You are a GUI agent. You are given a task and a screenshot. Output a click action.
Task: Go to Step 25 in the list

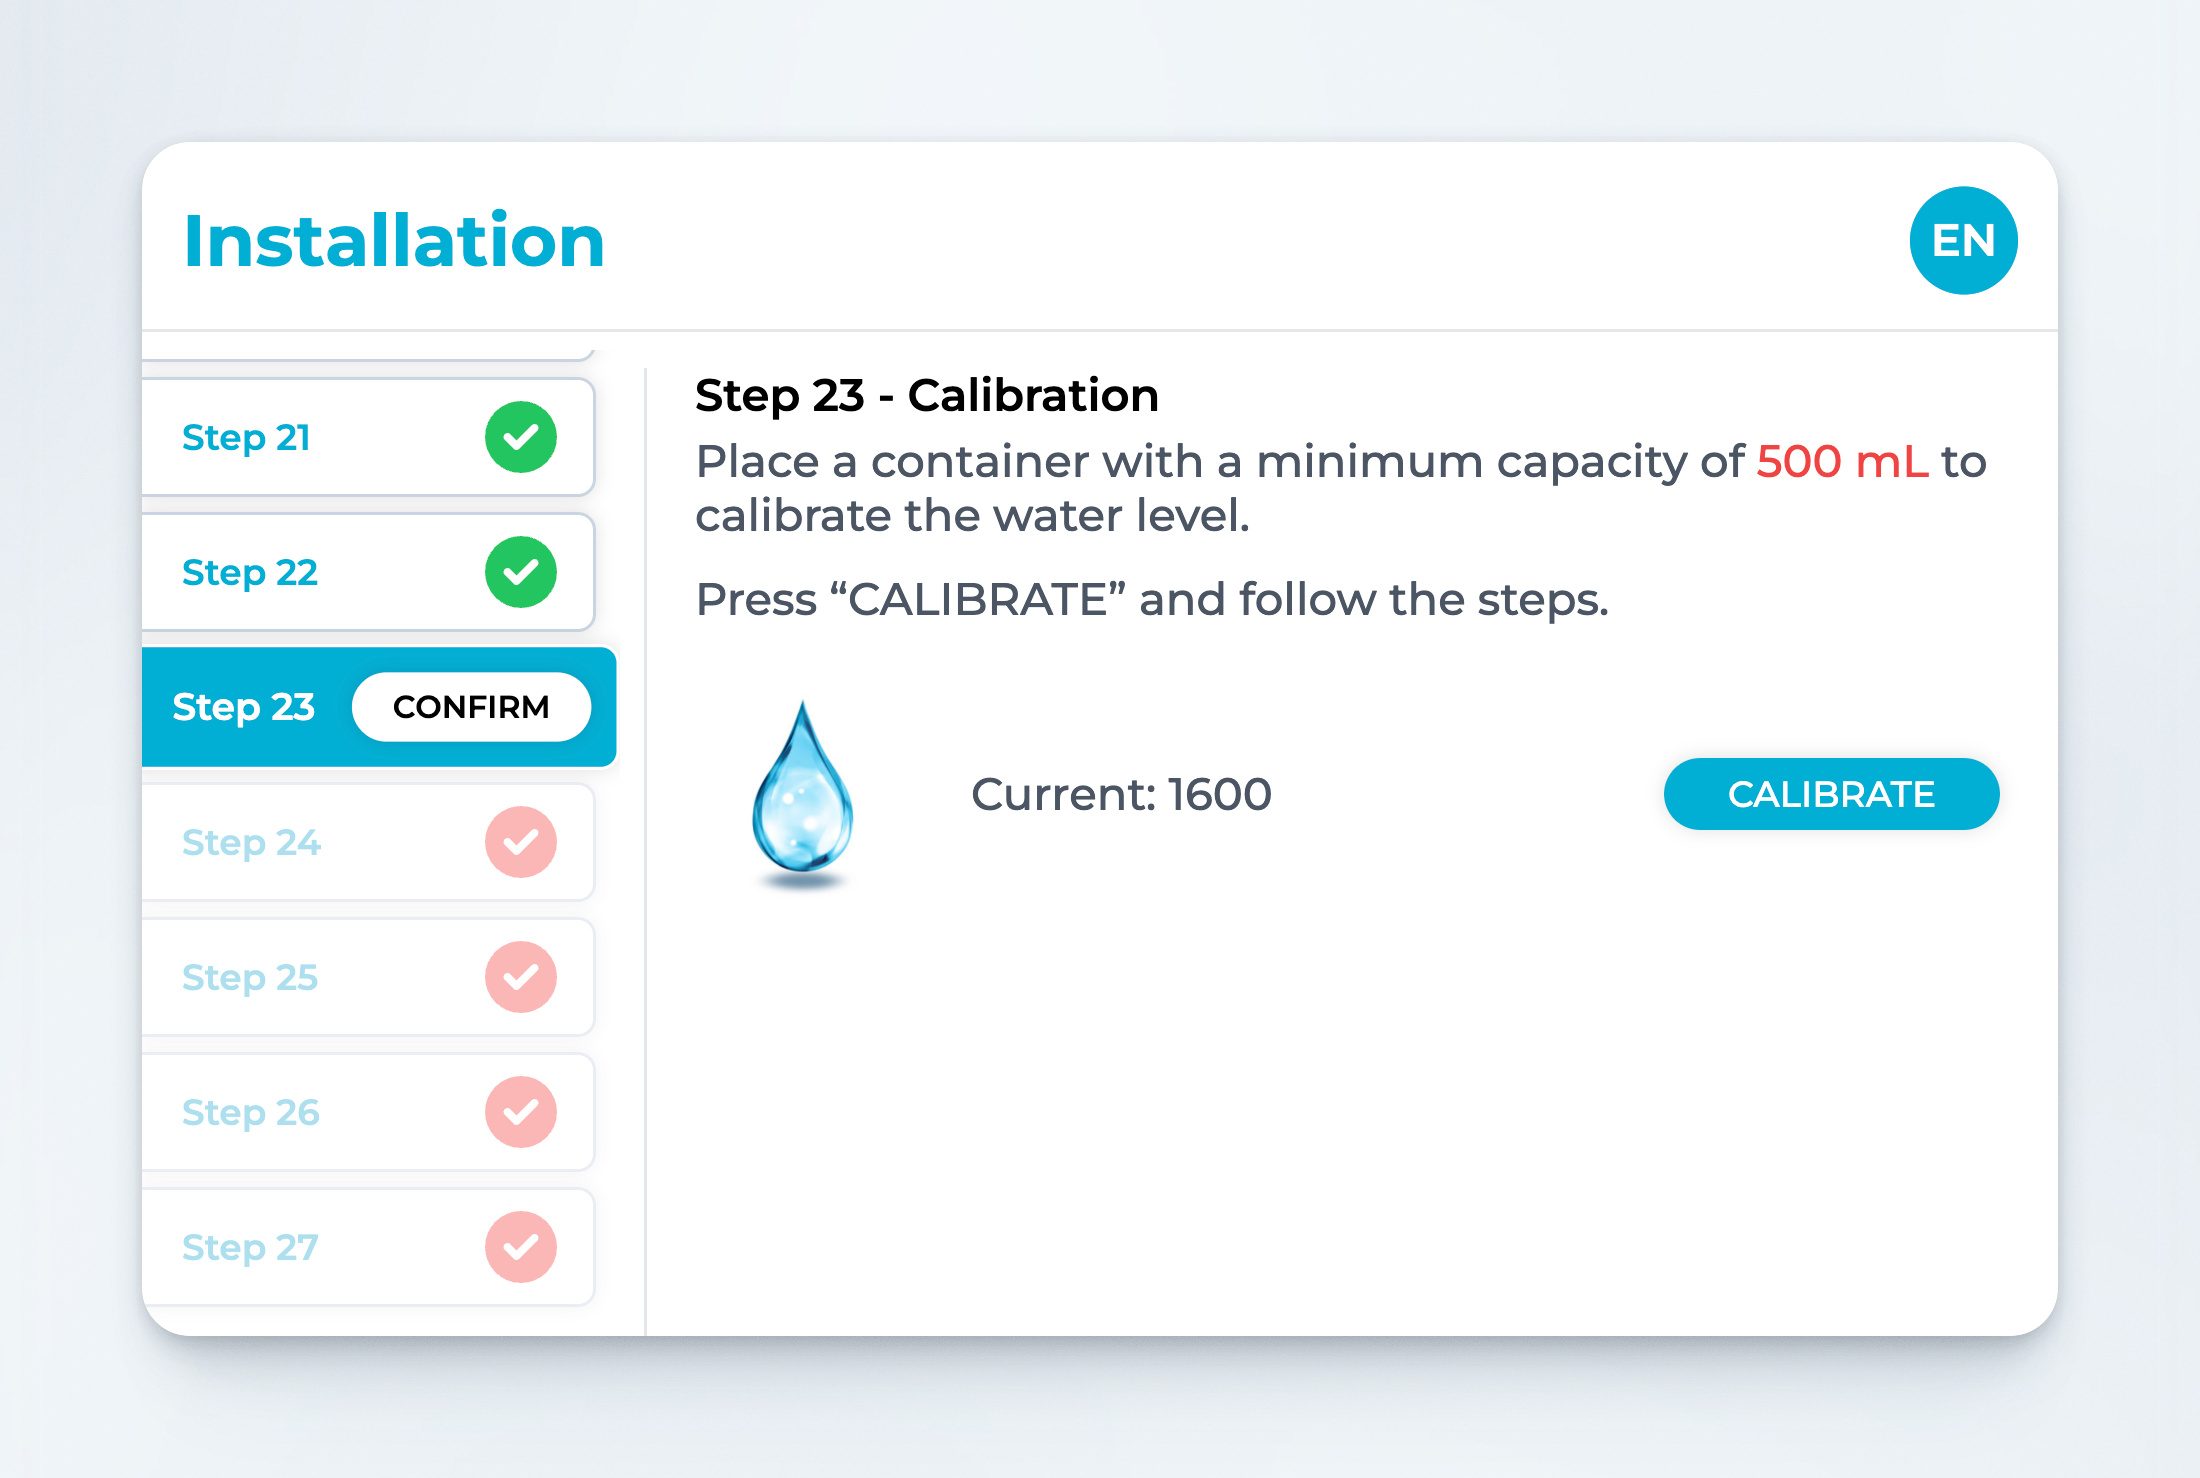click(x=250, y=978)
